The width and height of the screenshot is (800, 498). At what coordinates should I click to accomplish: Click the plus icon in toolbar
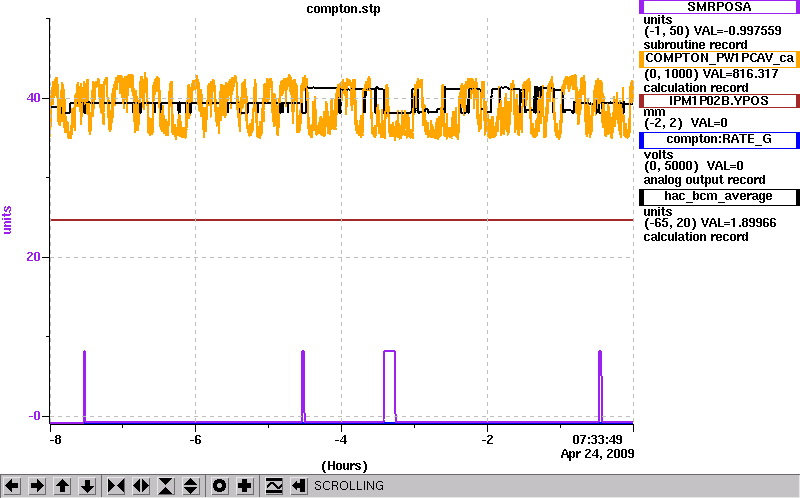(244, 486)
